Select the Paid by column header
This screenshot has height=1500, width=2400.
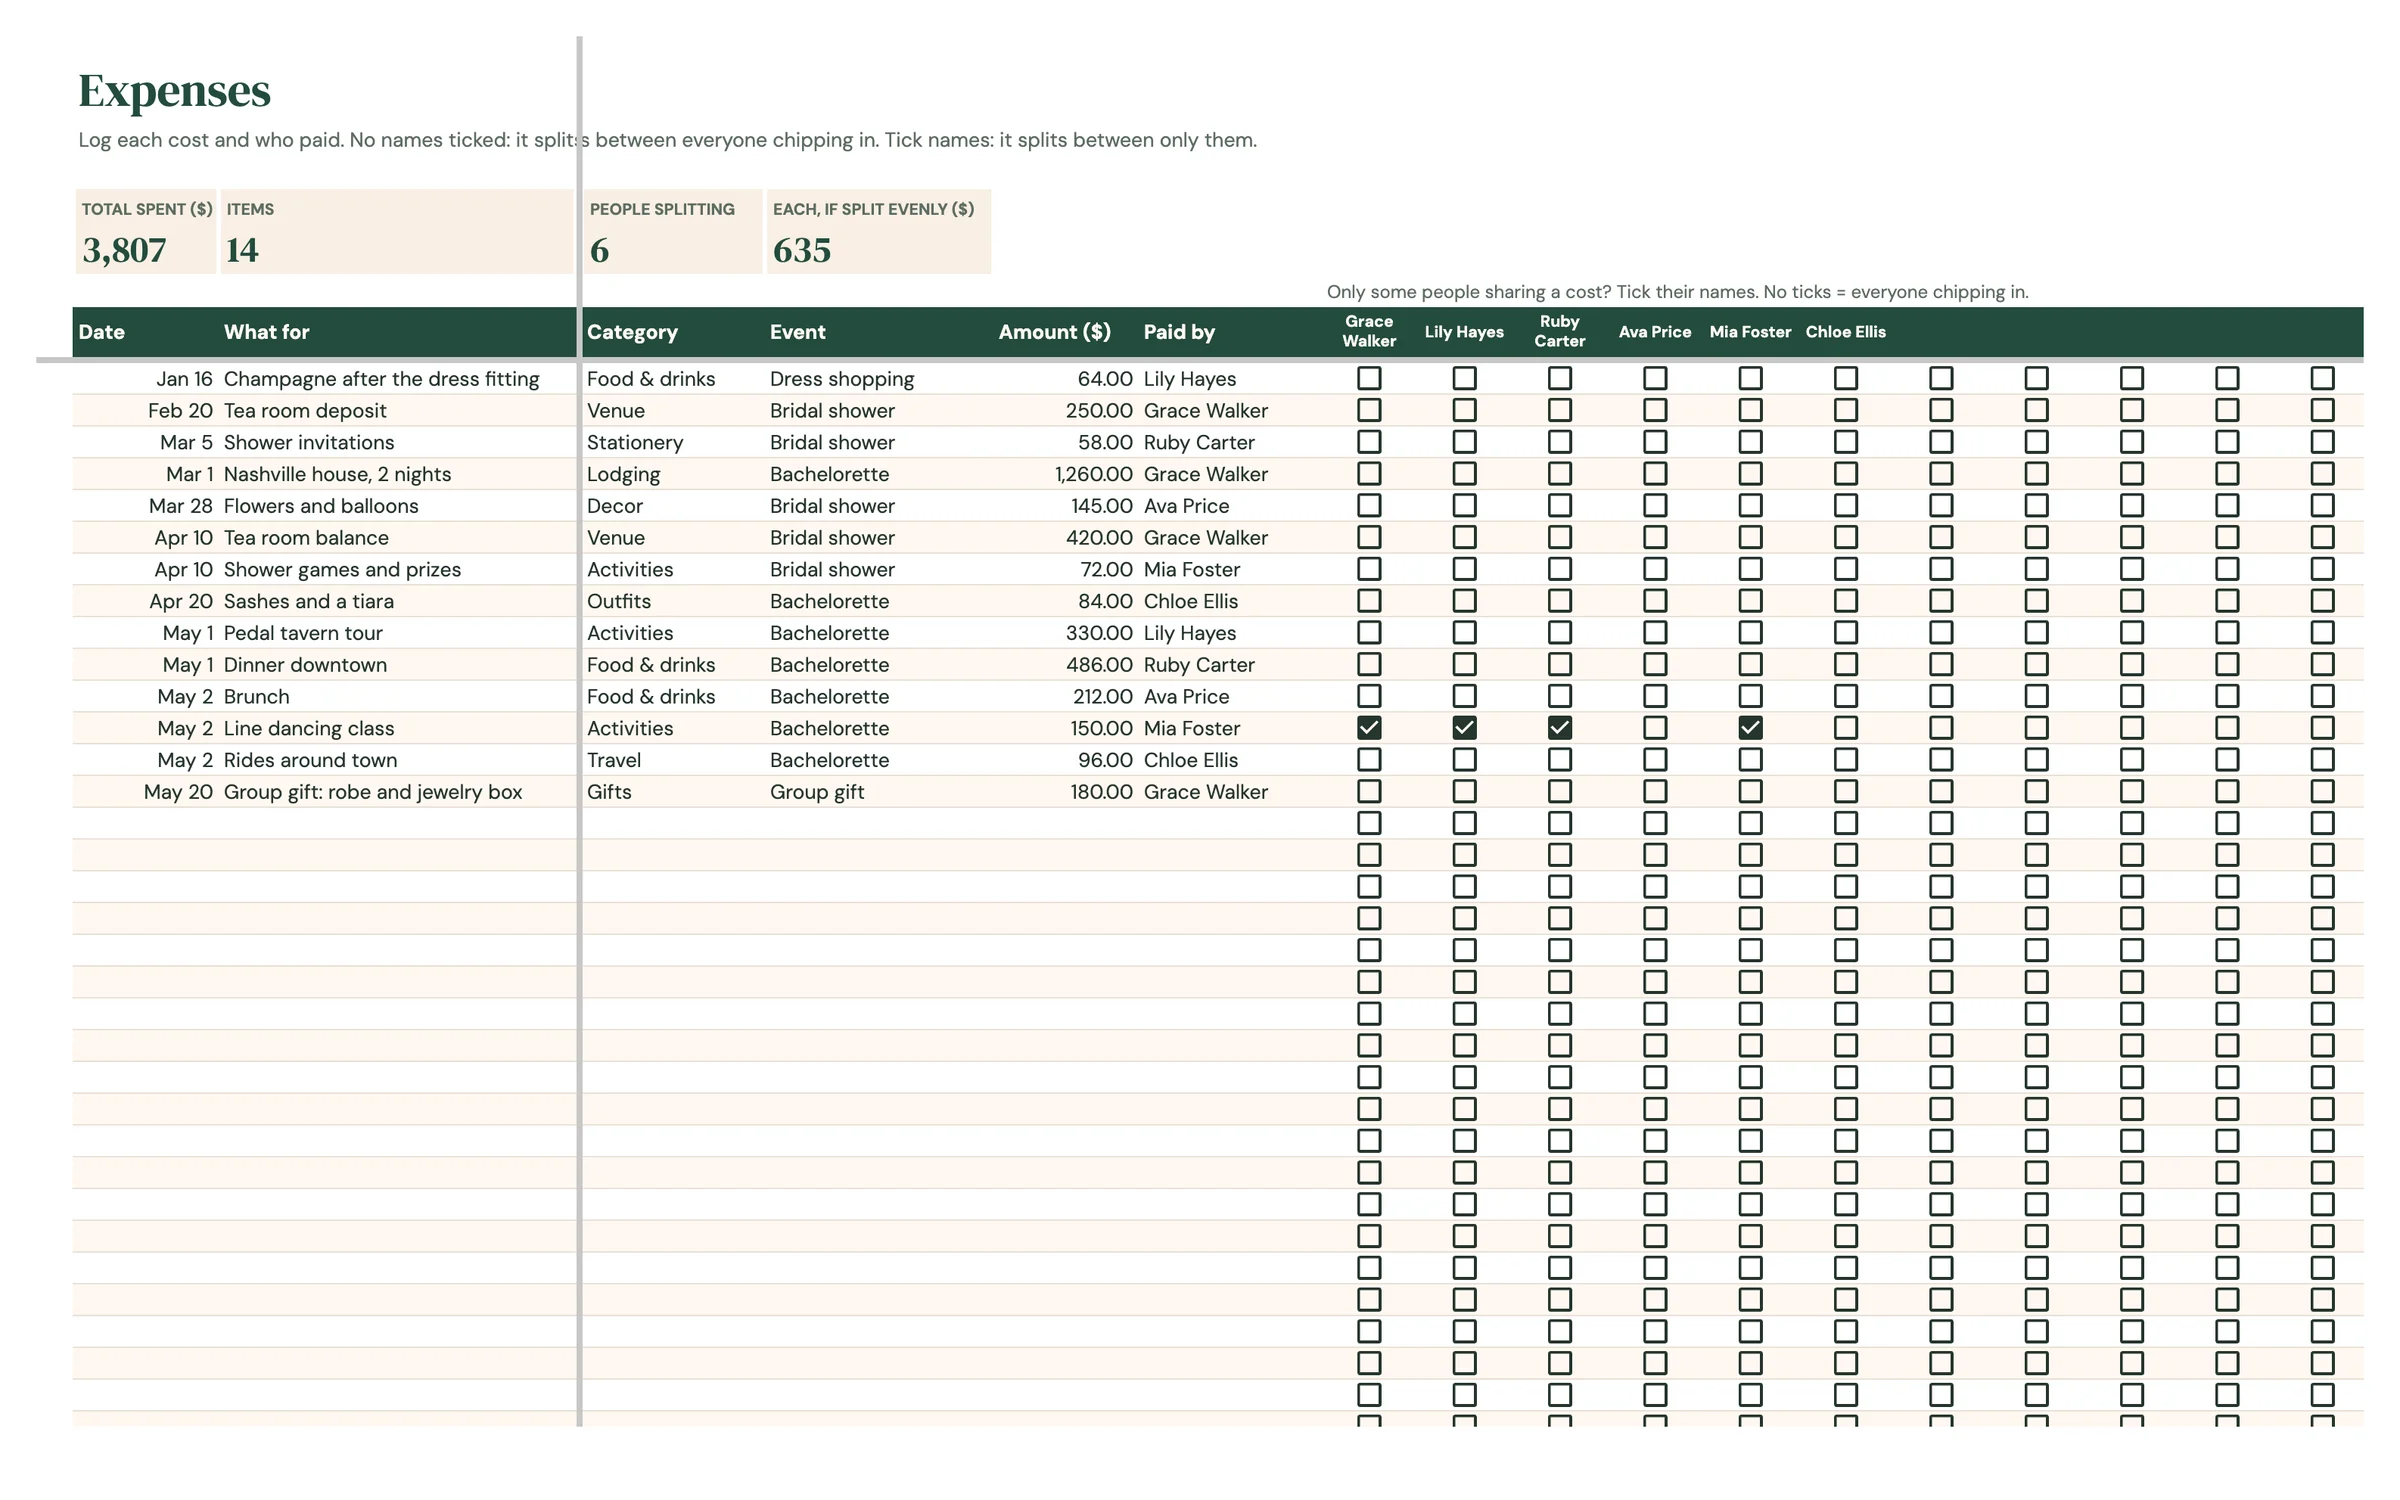point(1179,332)
